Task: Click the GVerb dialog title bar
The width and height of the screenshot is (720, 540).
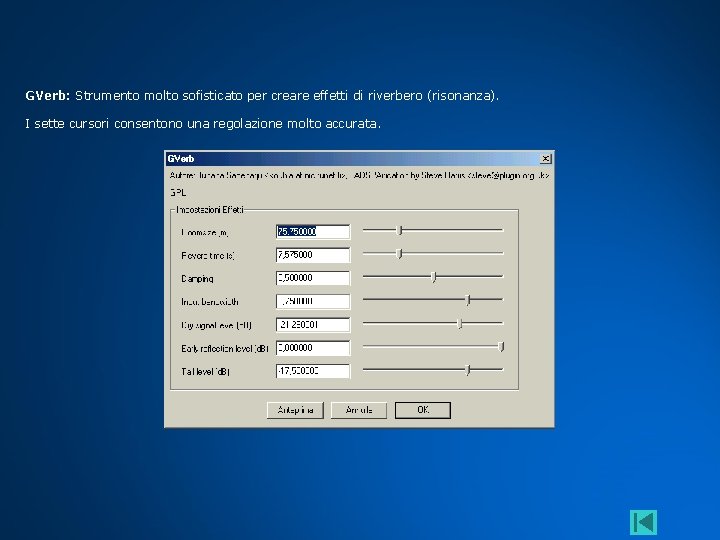Action: pyautogui.click(x=359, y=159)
